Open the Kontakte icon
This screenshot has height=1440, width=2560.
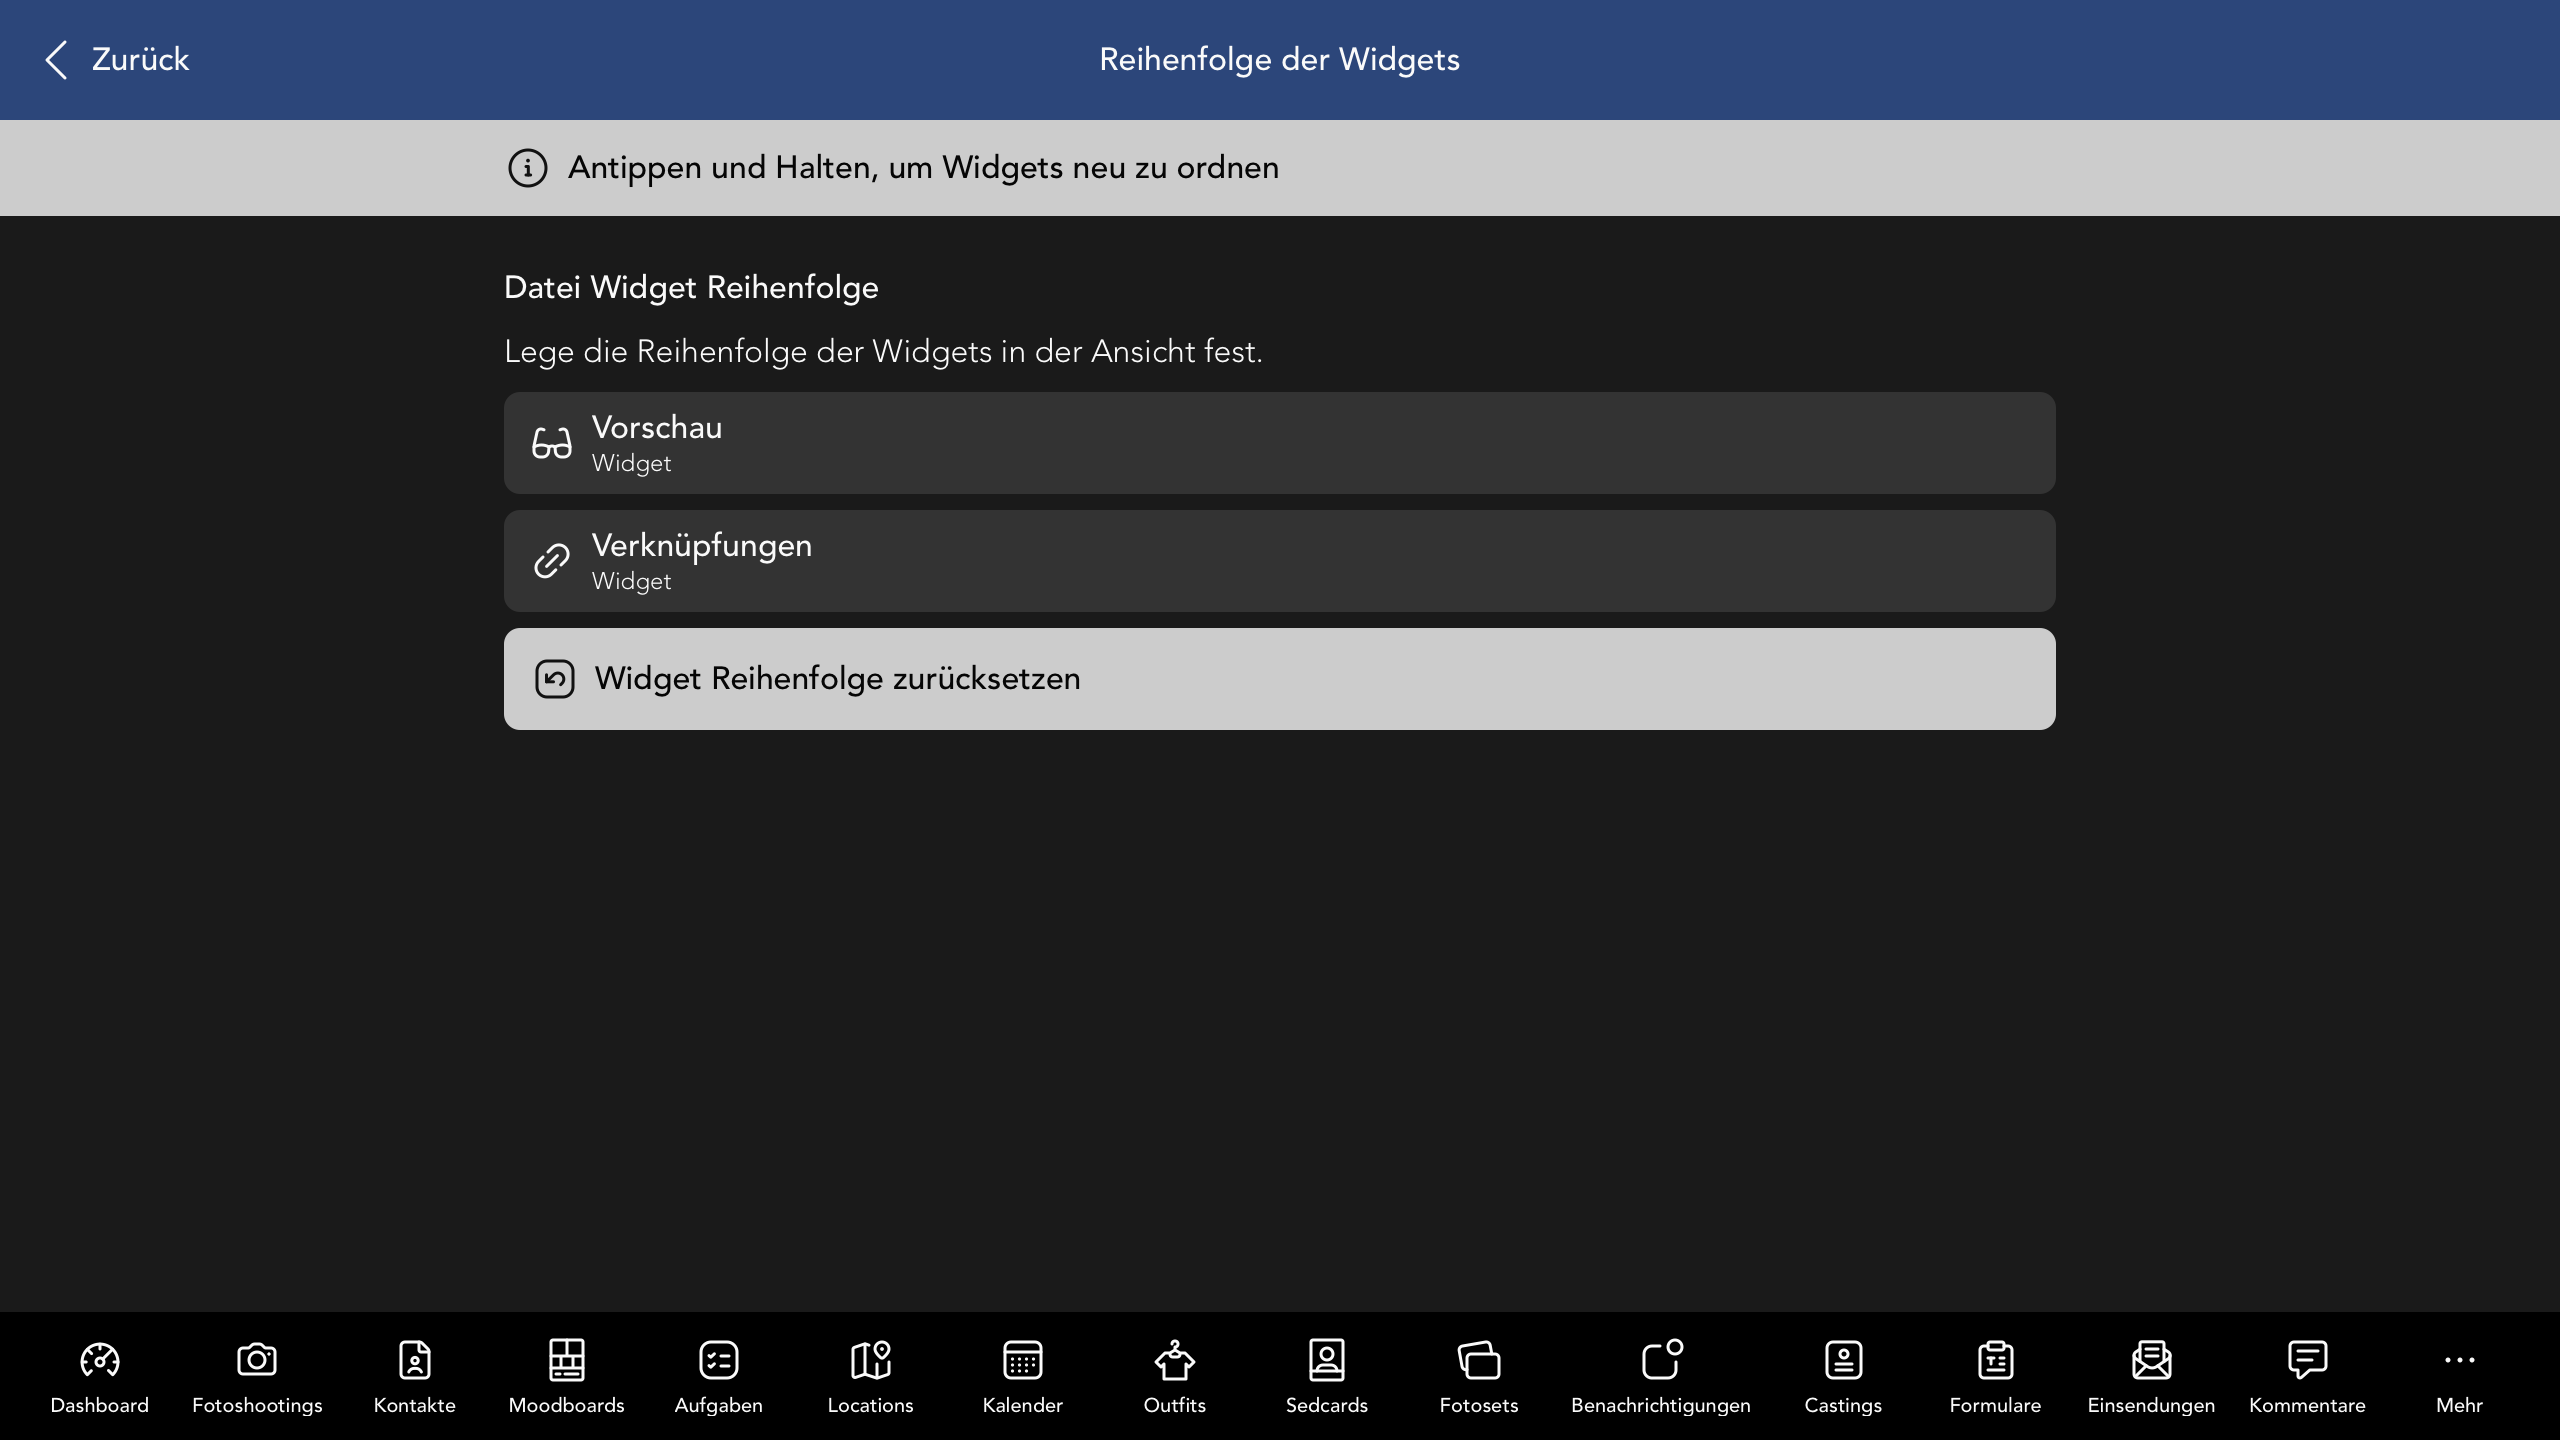[x=415, y=1360]
